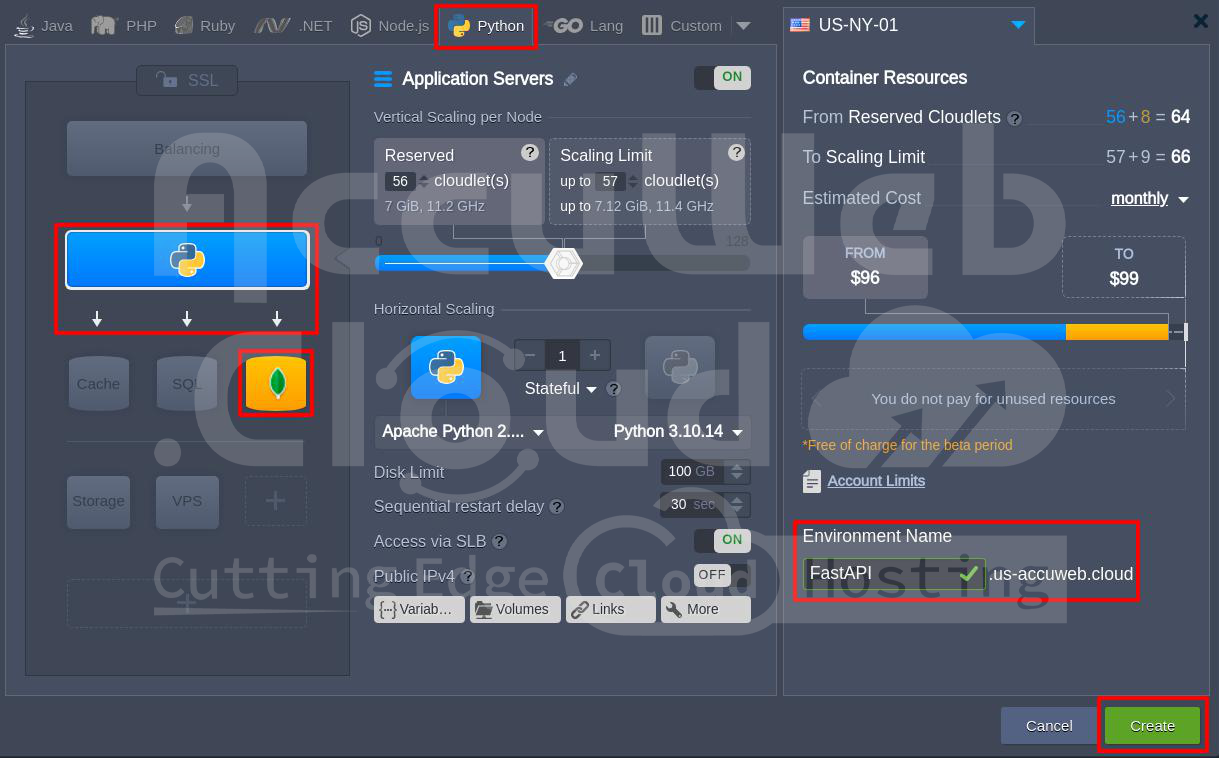
Task: Expand the Python 3.10.14 version dropdown
Action: (680, 432)
